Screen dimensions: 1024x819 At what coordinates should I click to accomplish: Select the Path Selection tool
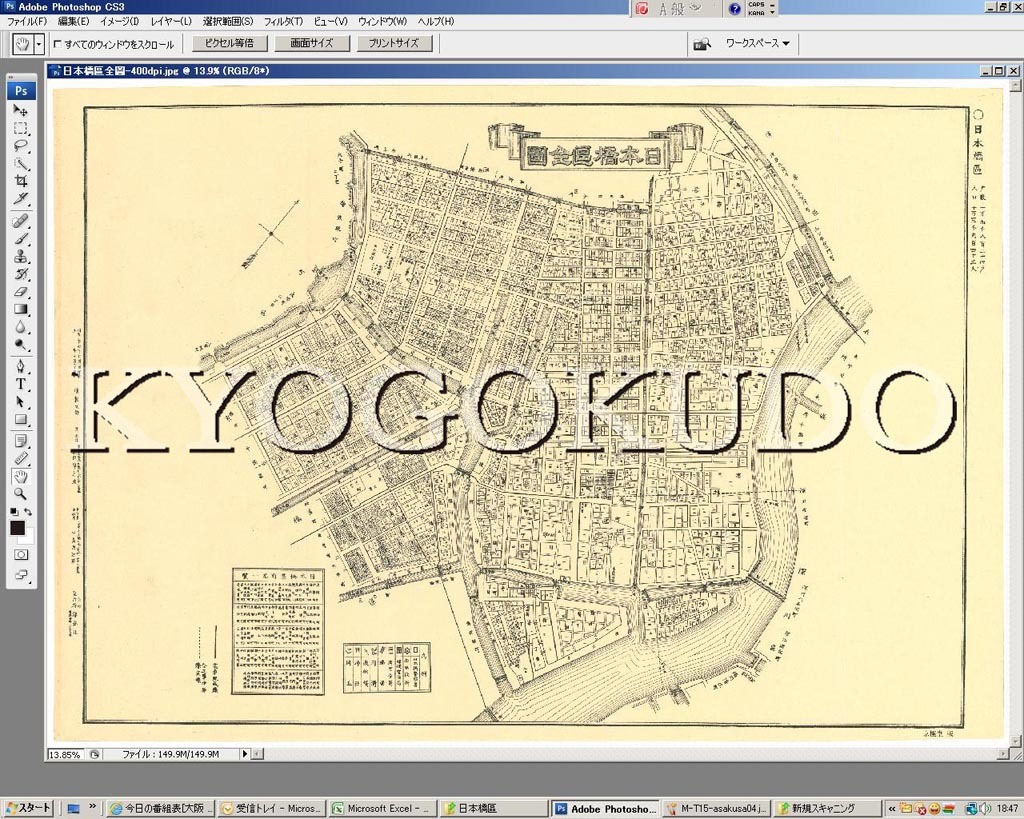coord(21,401)
